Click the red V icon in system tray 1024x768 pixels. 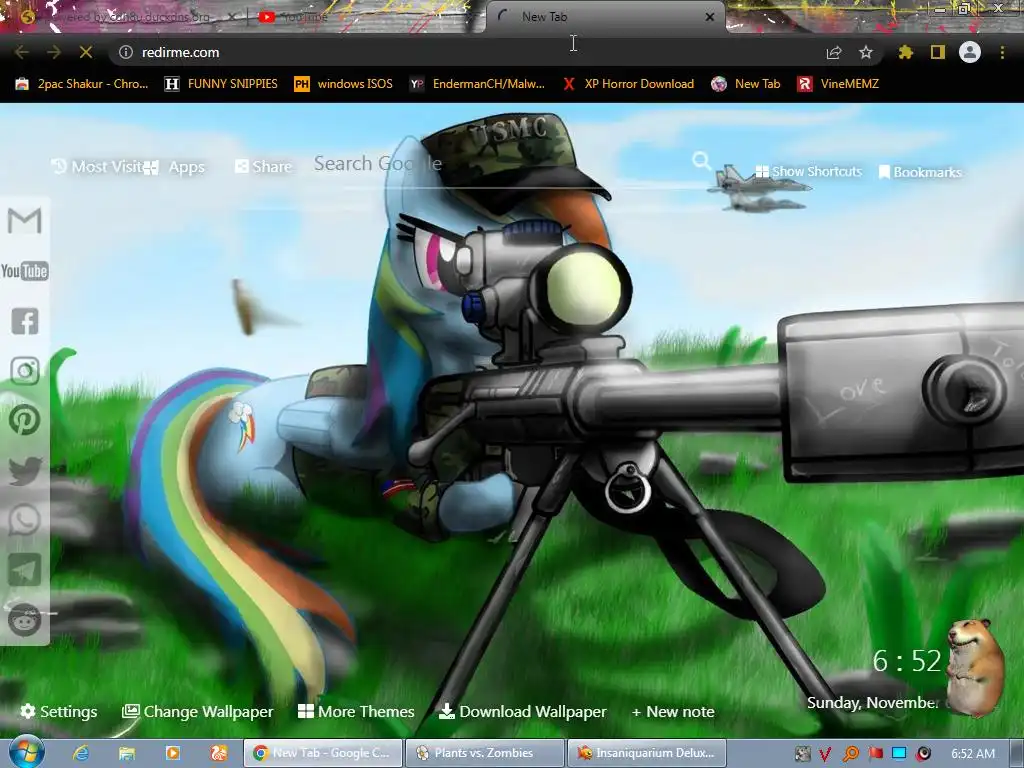point(825,754)
